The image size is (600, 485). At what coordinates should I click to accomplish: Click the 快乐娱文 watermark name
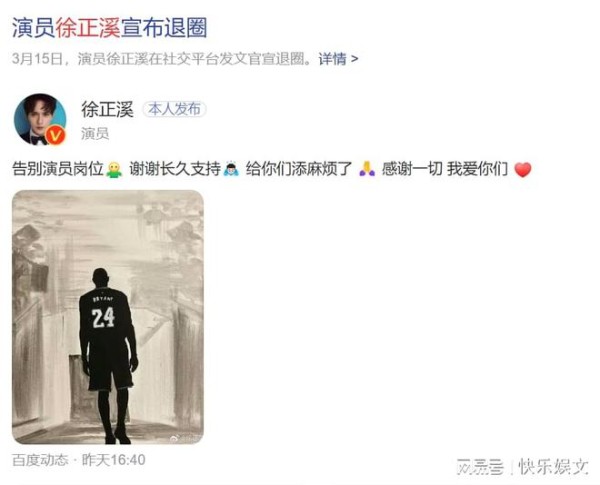[x=553, y=467]
